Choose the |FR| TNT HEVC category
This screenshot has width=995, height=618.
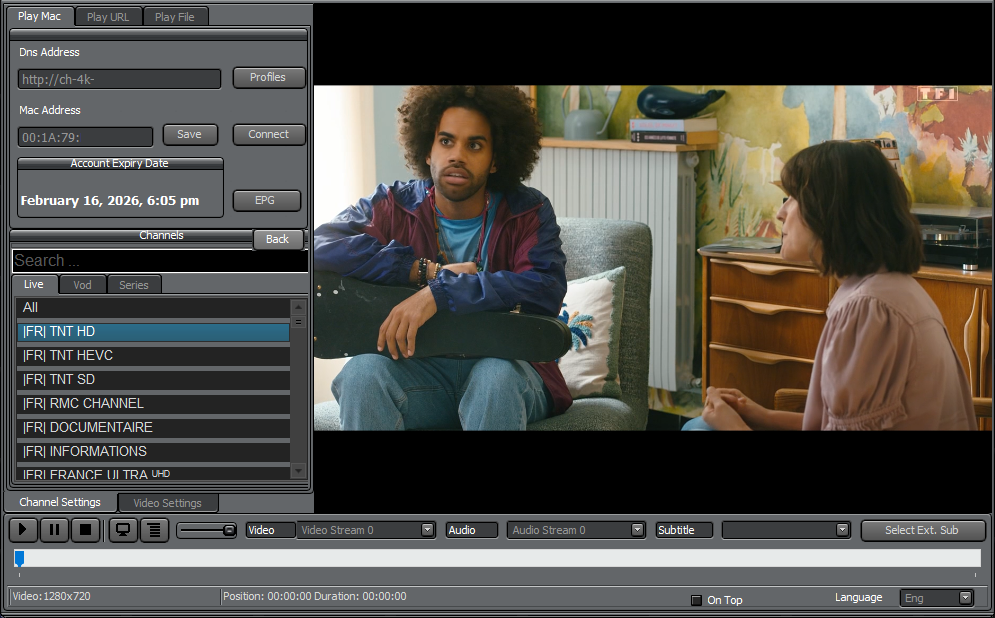[153, 356]
